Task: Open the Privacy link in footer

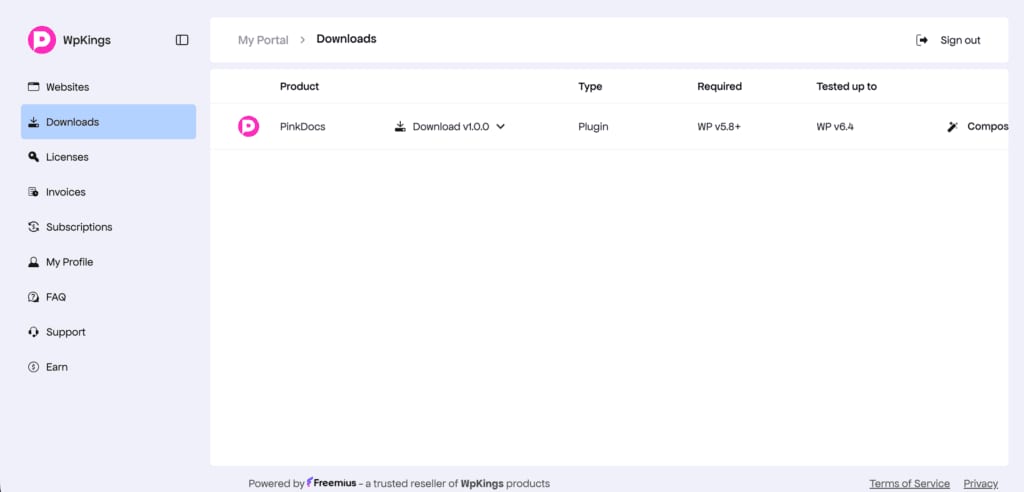Action: point(981,484)
